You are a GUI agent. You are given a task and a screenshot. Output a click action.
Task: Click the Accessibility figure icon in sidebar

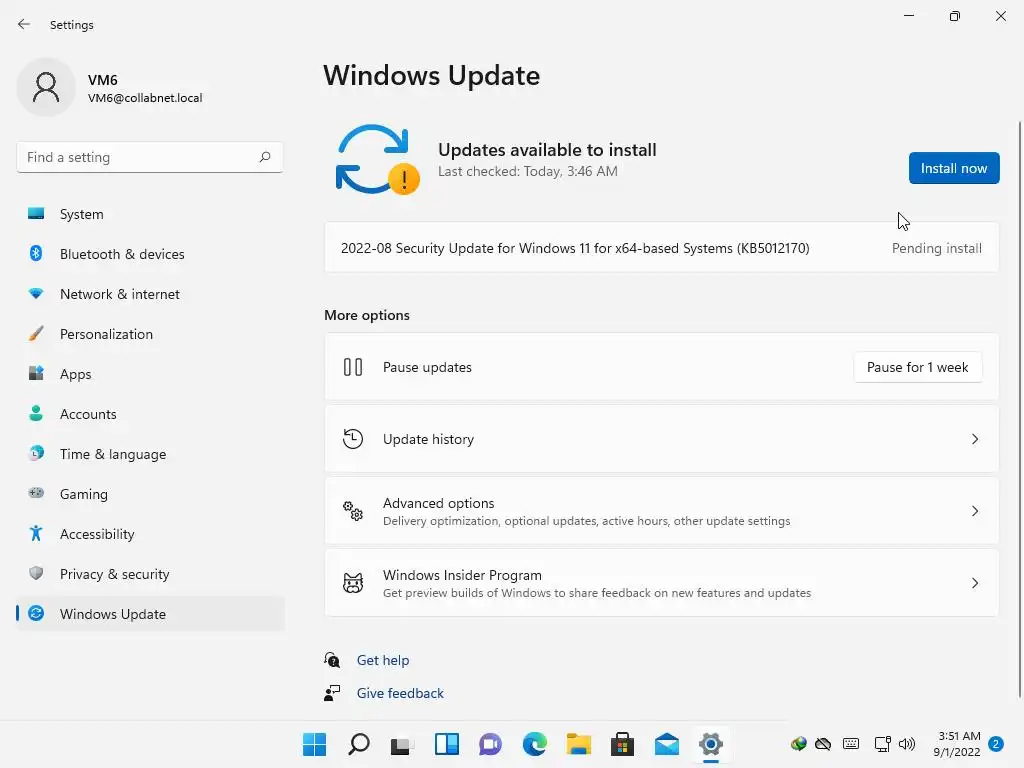pos(36,534)
